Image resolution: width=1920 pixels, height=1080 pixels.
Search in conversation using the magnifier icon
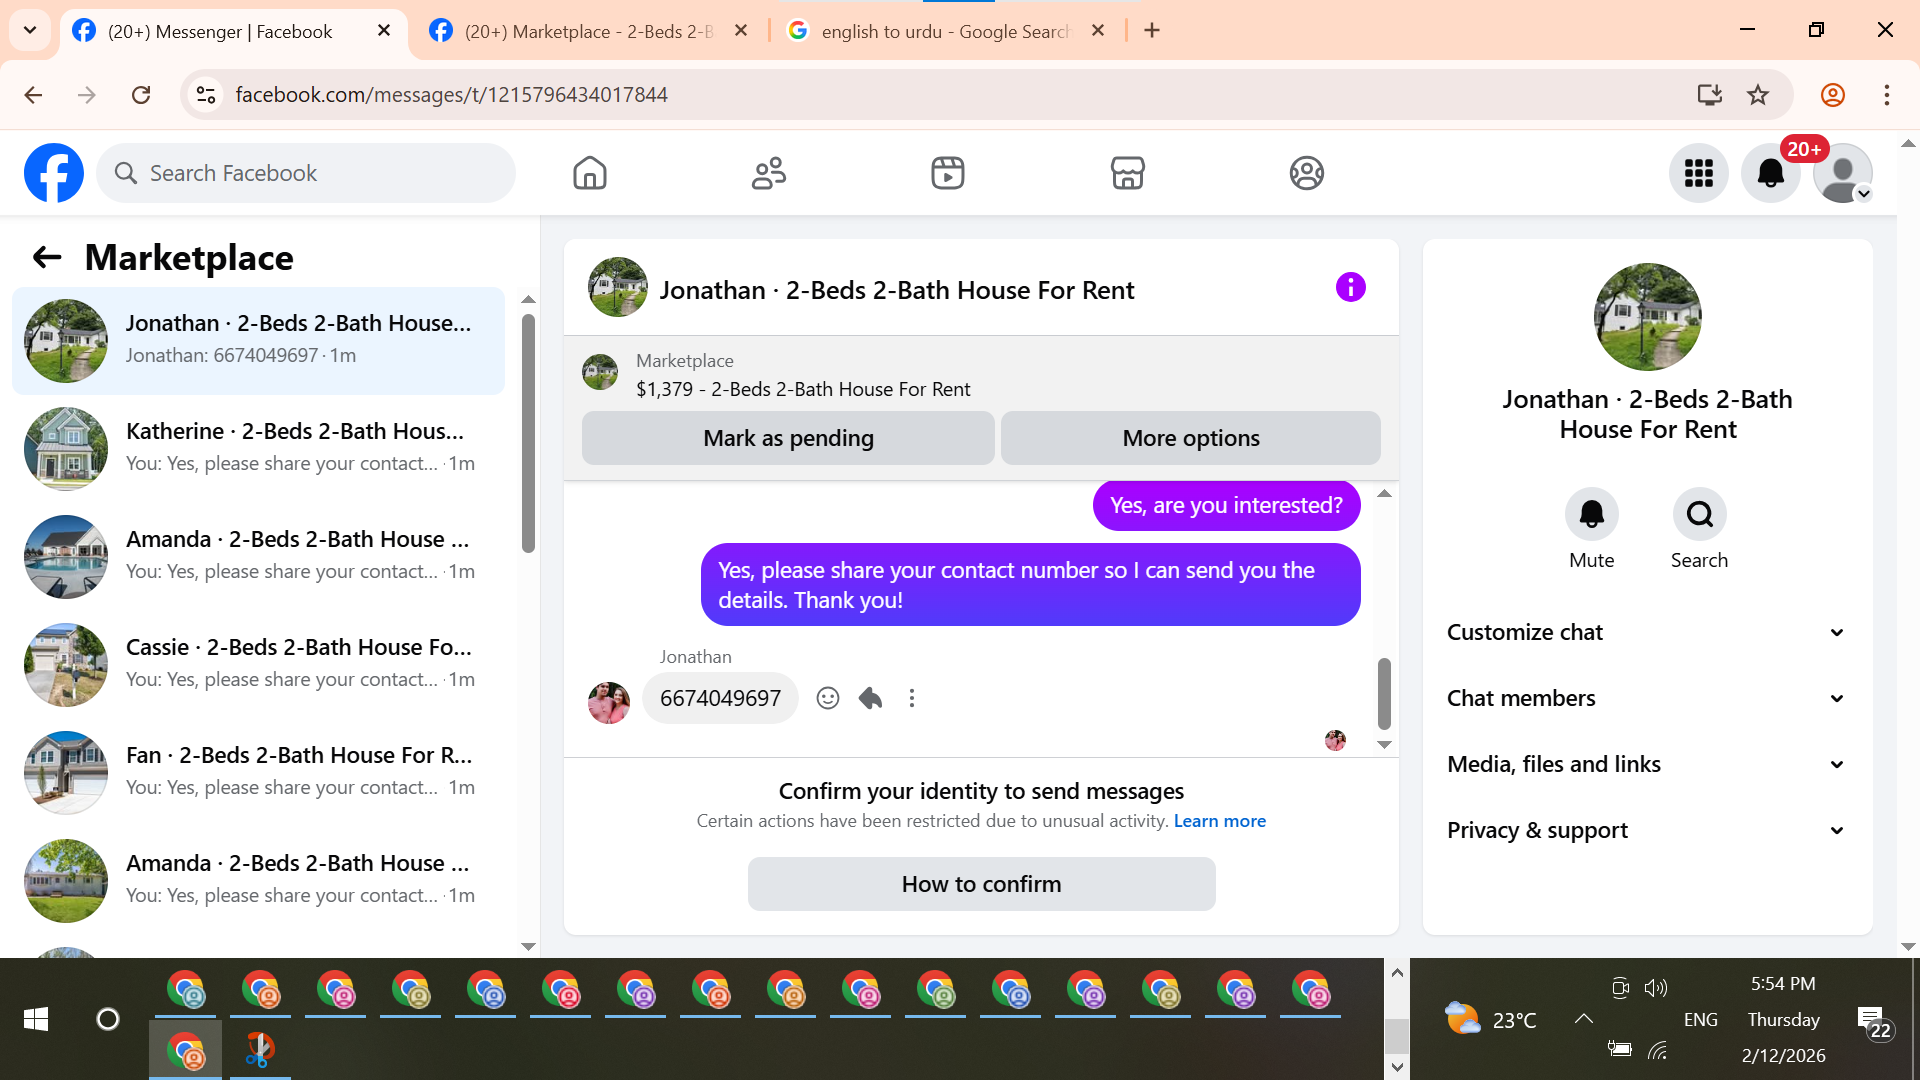coord(1699,514)
